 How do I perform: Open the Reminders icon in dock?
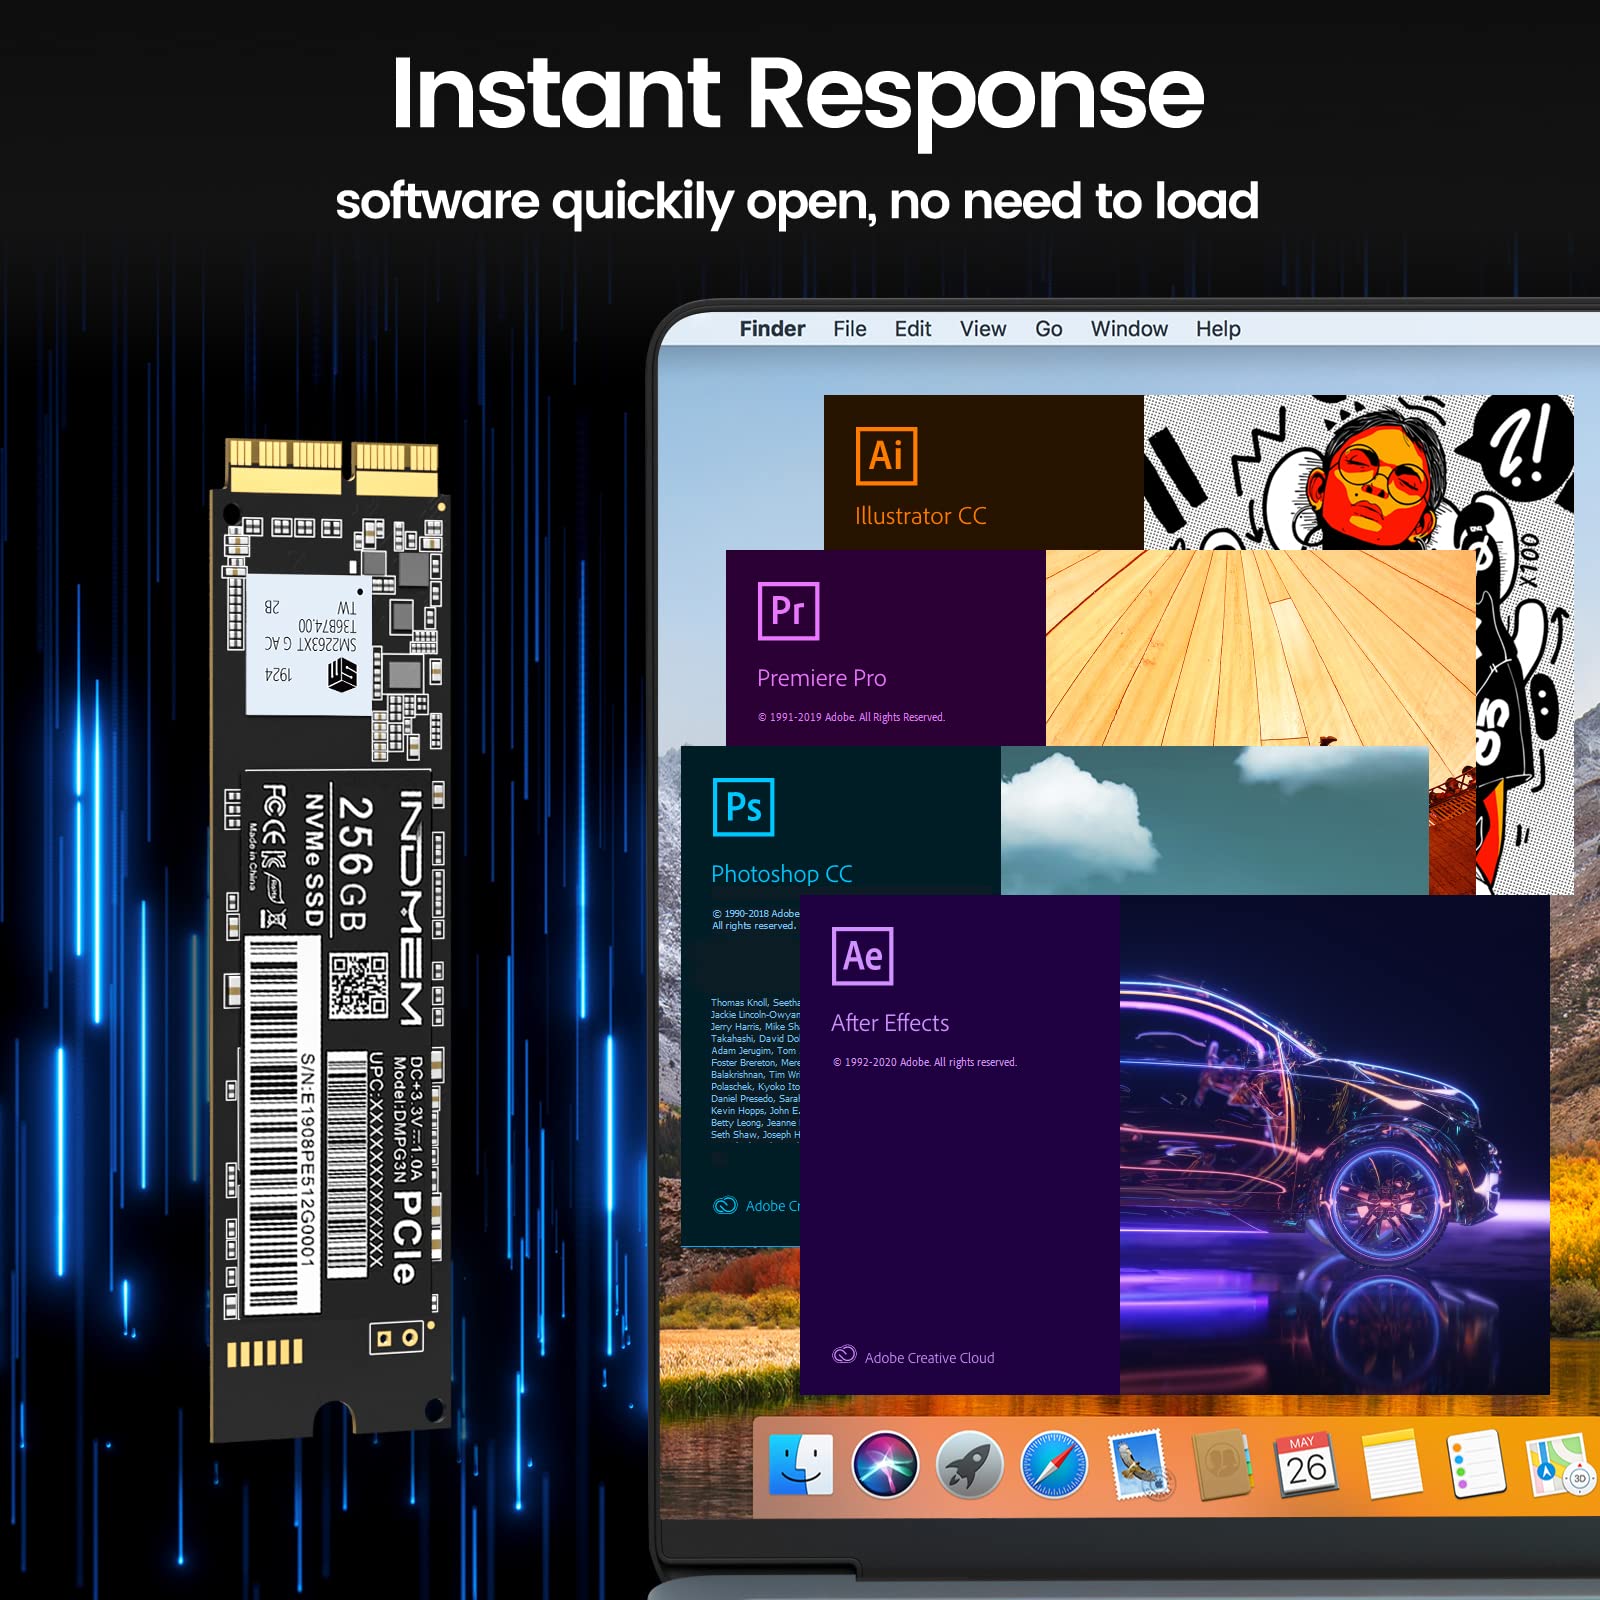[x=1476, y=1465]
